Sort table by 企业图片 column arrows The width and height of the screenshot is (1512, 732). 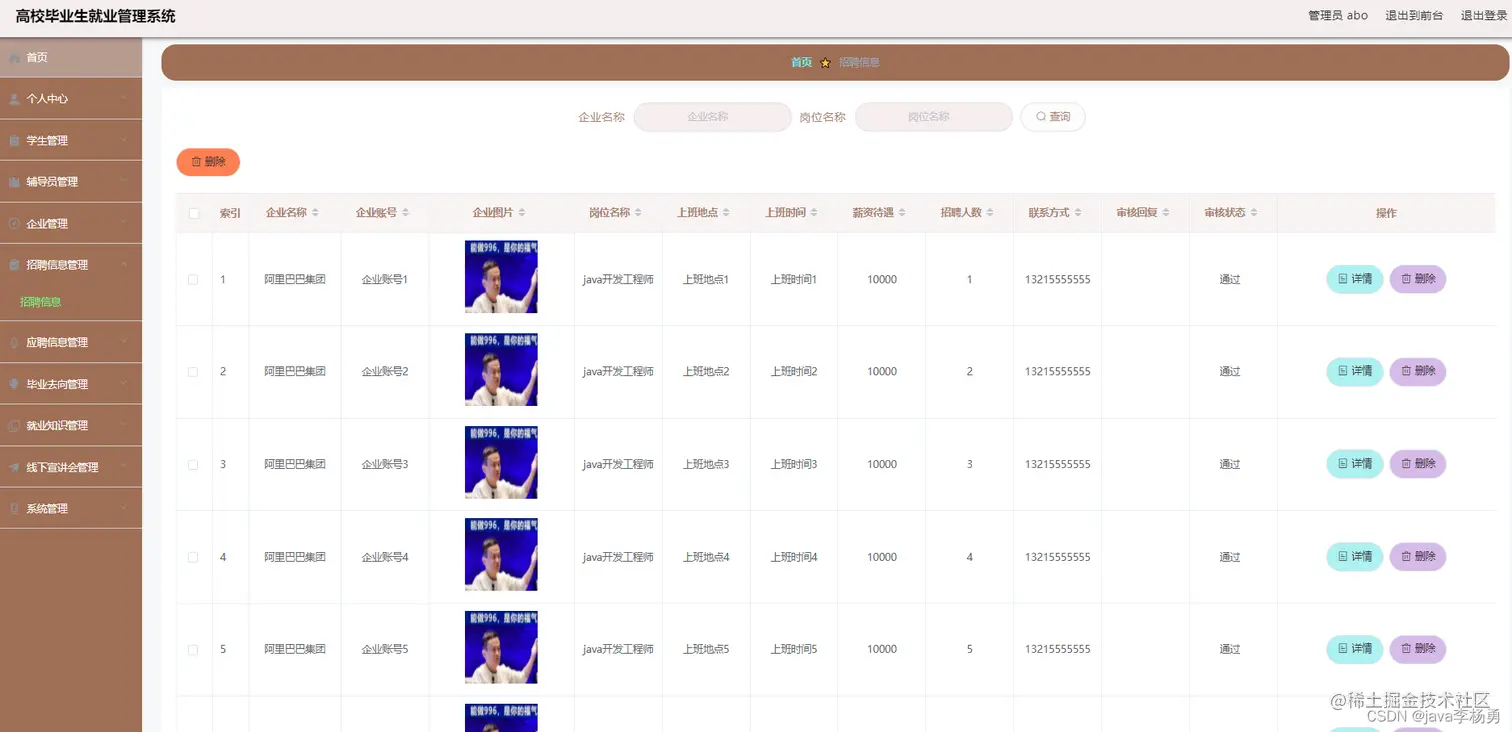click(522, 213)
